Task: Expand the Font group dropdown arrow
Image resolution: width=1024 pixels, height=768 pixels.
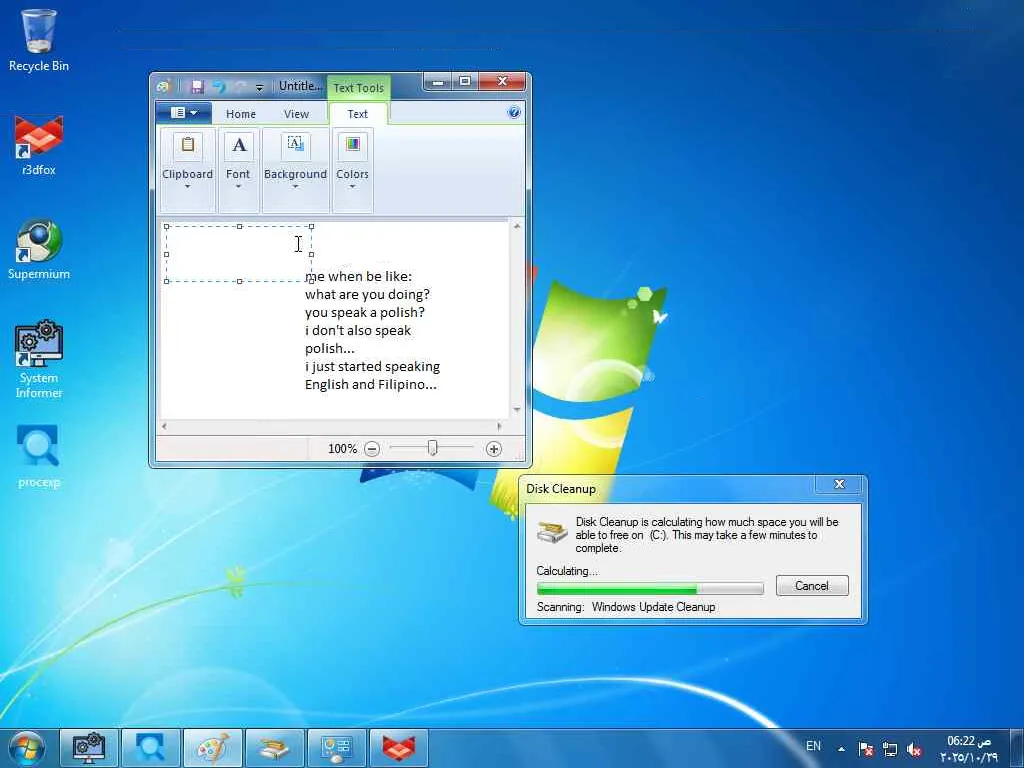Action: pyautogui.click(x=238, y=187)
